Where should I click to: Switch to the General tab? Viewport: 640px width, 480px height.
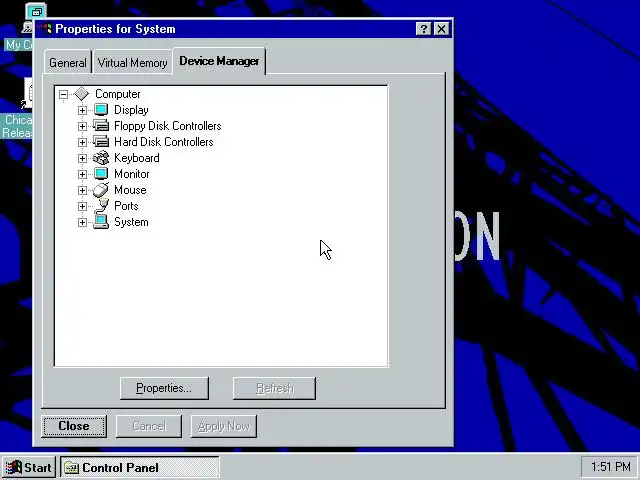tap(68, 62)
